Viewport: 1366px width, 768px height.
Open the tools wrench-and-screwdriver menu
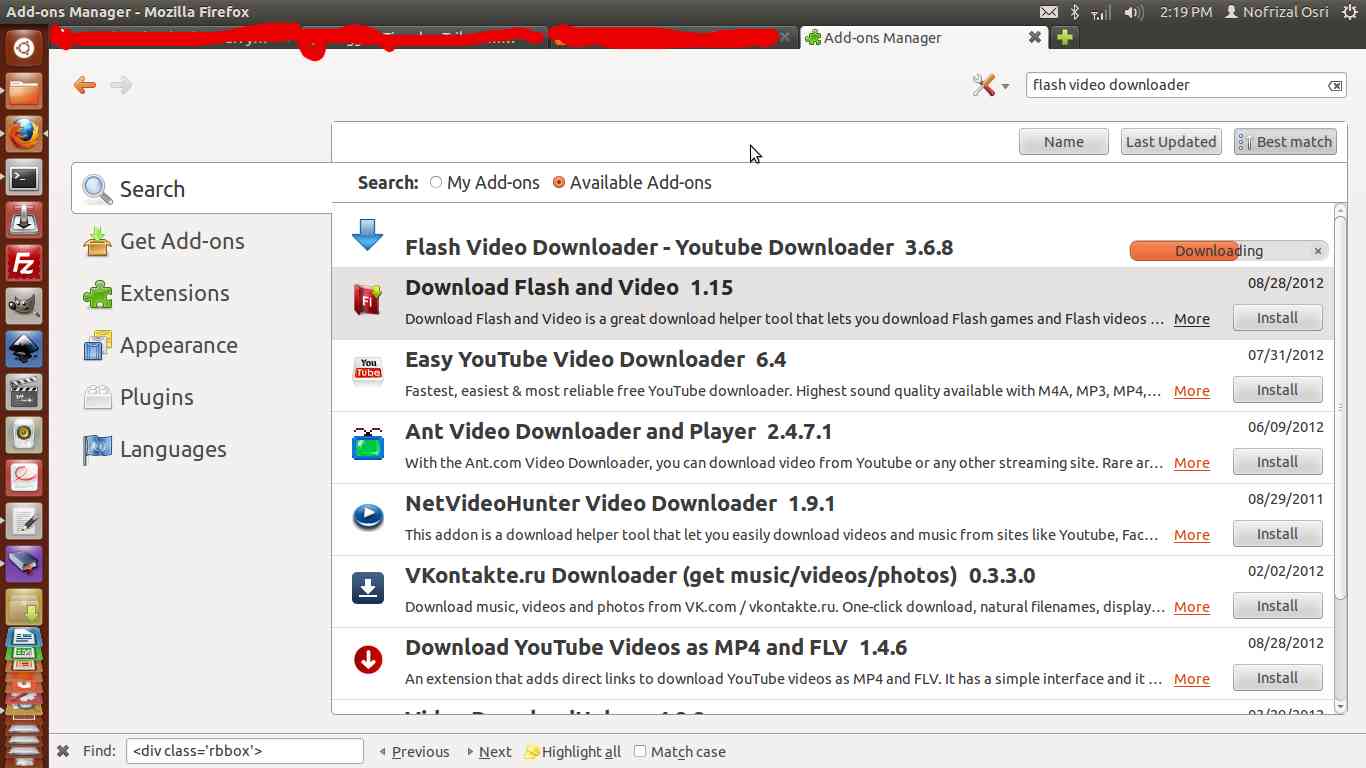tap(990, 85)
